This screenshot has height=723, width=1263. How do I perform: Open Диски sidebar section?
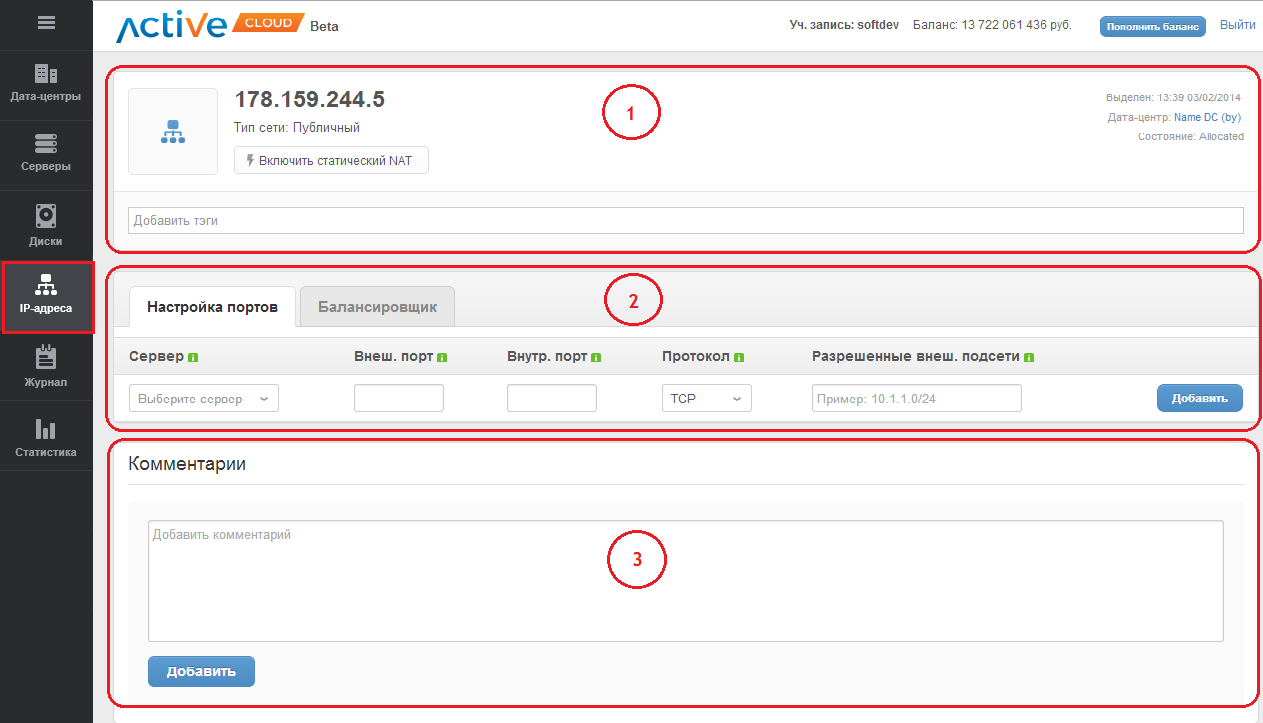pos(46,226)
